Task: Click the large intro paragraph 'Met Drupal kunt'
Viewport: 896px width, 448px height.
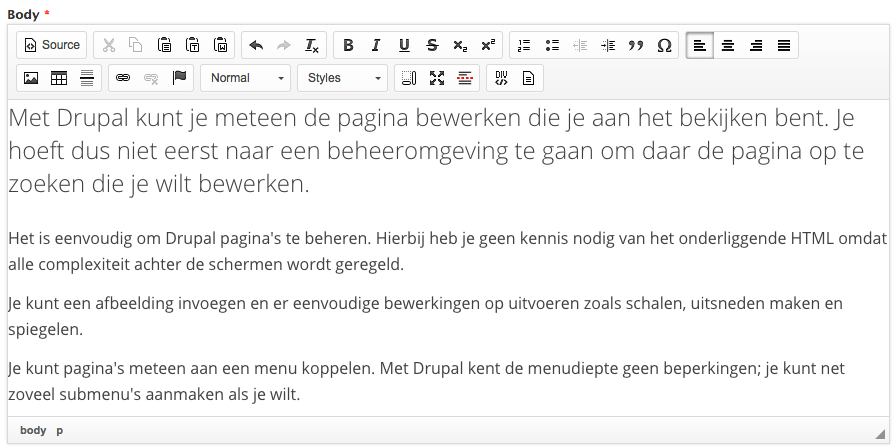Action: tap(437, 151)
